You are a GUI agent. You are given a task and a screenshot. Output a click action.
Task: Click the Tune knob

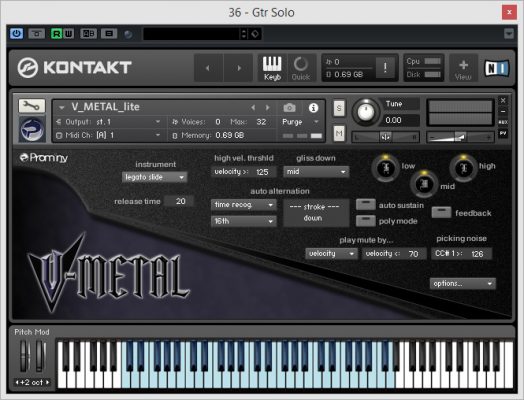pos(366,112)
